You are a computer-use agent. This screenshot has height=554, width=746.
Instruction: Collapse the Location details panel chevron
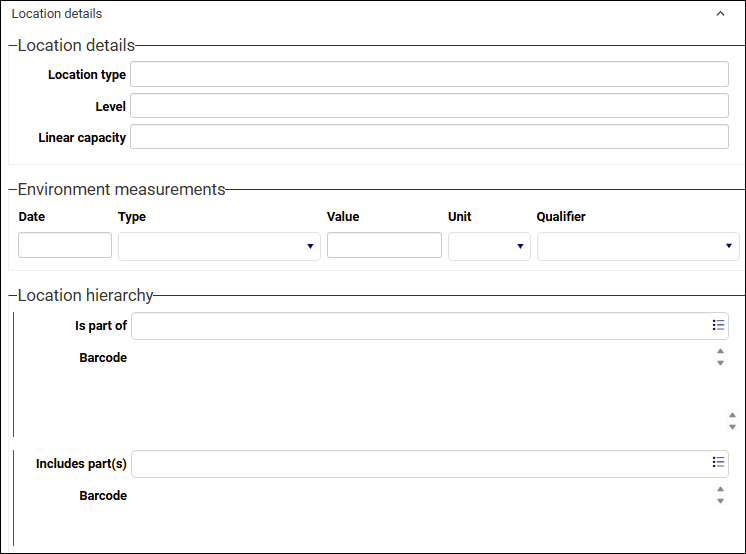[720, 14]
